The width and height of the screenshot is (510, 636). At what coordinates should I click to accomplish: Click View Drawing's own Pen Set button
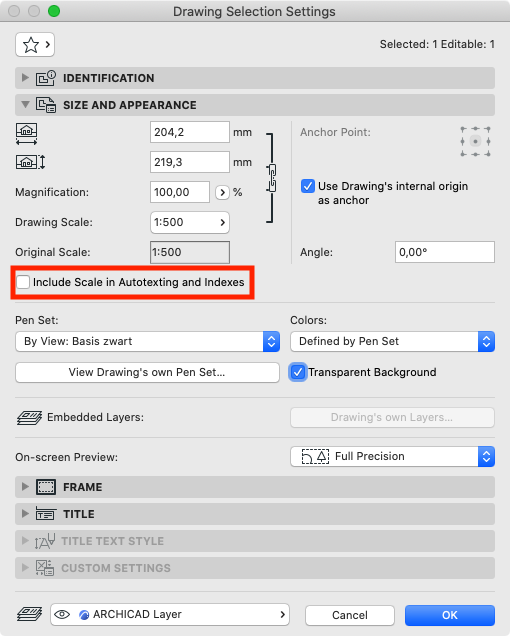point(147,372)
